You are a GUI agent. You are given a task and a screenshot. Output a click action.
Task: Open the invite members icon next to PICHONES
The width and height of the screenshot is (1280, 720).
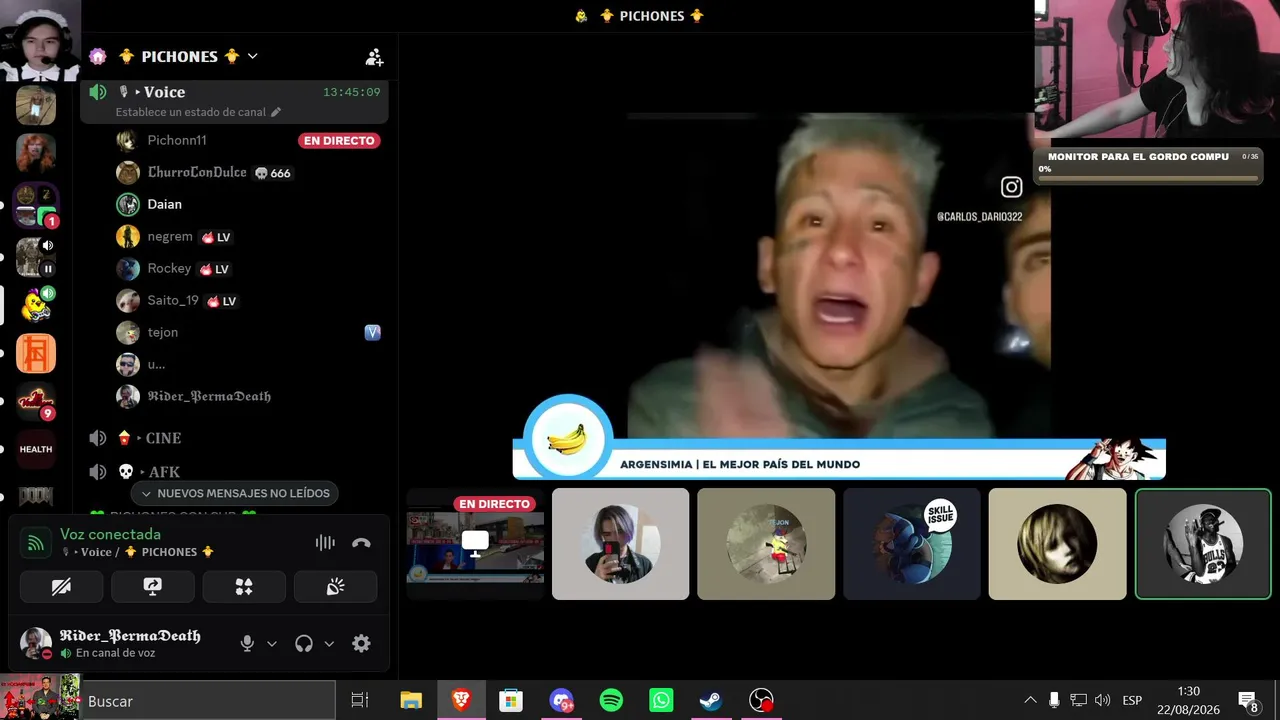374,57
